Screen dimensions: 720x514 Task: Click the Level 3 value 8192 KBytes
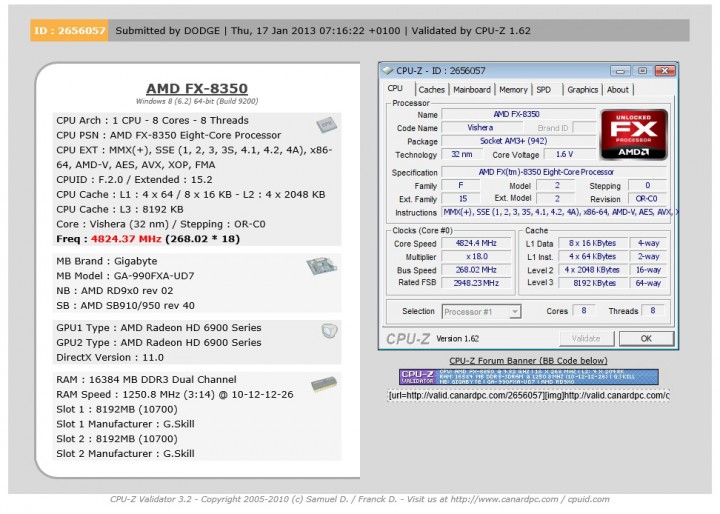(x=592, y=283)
